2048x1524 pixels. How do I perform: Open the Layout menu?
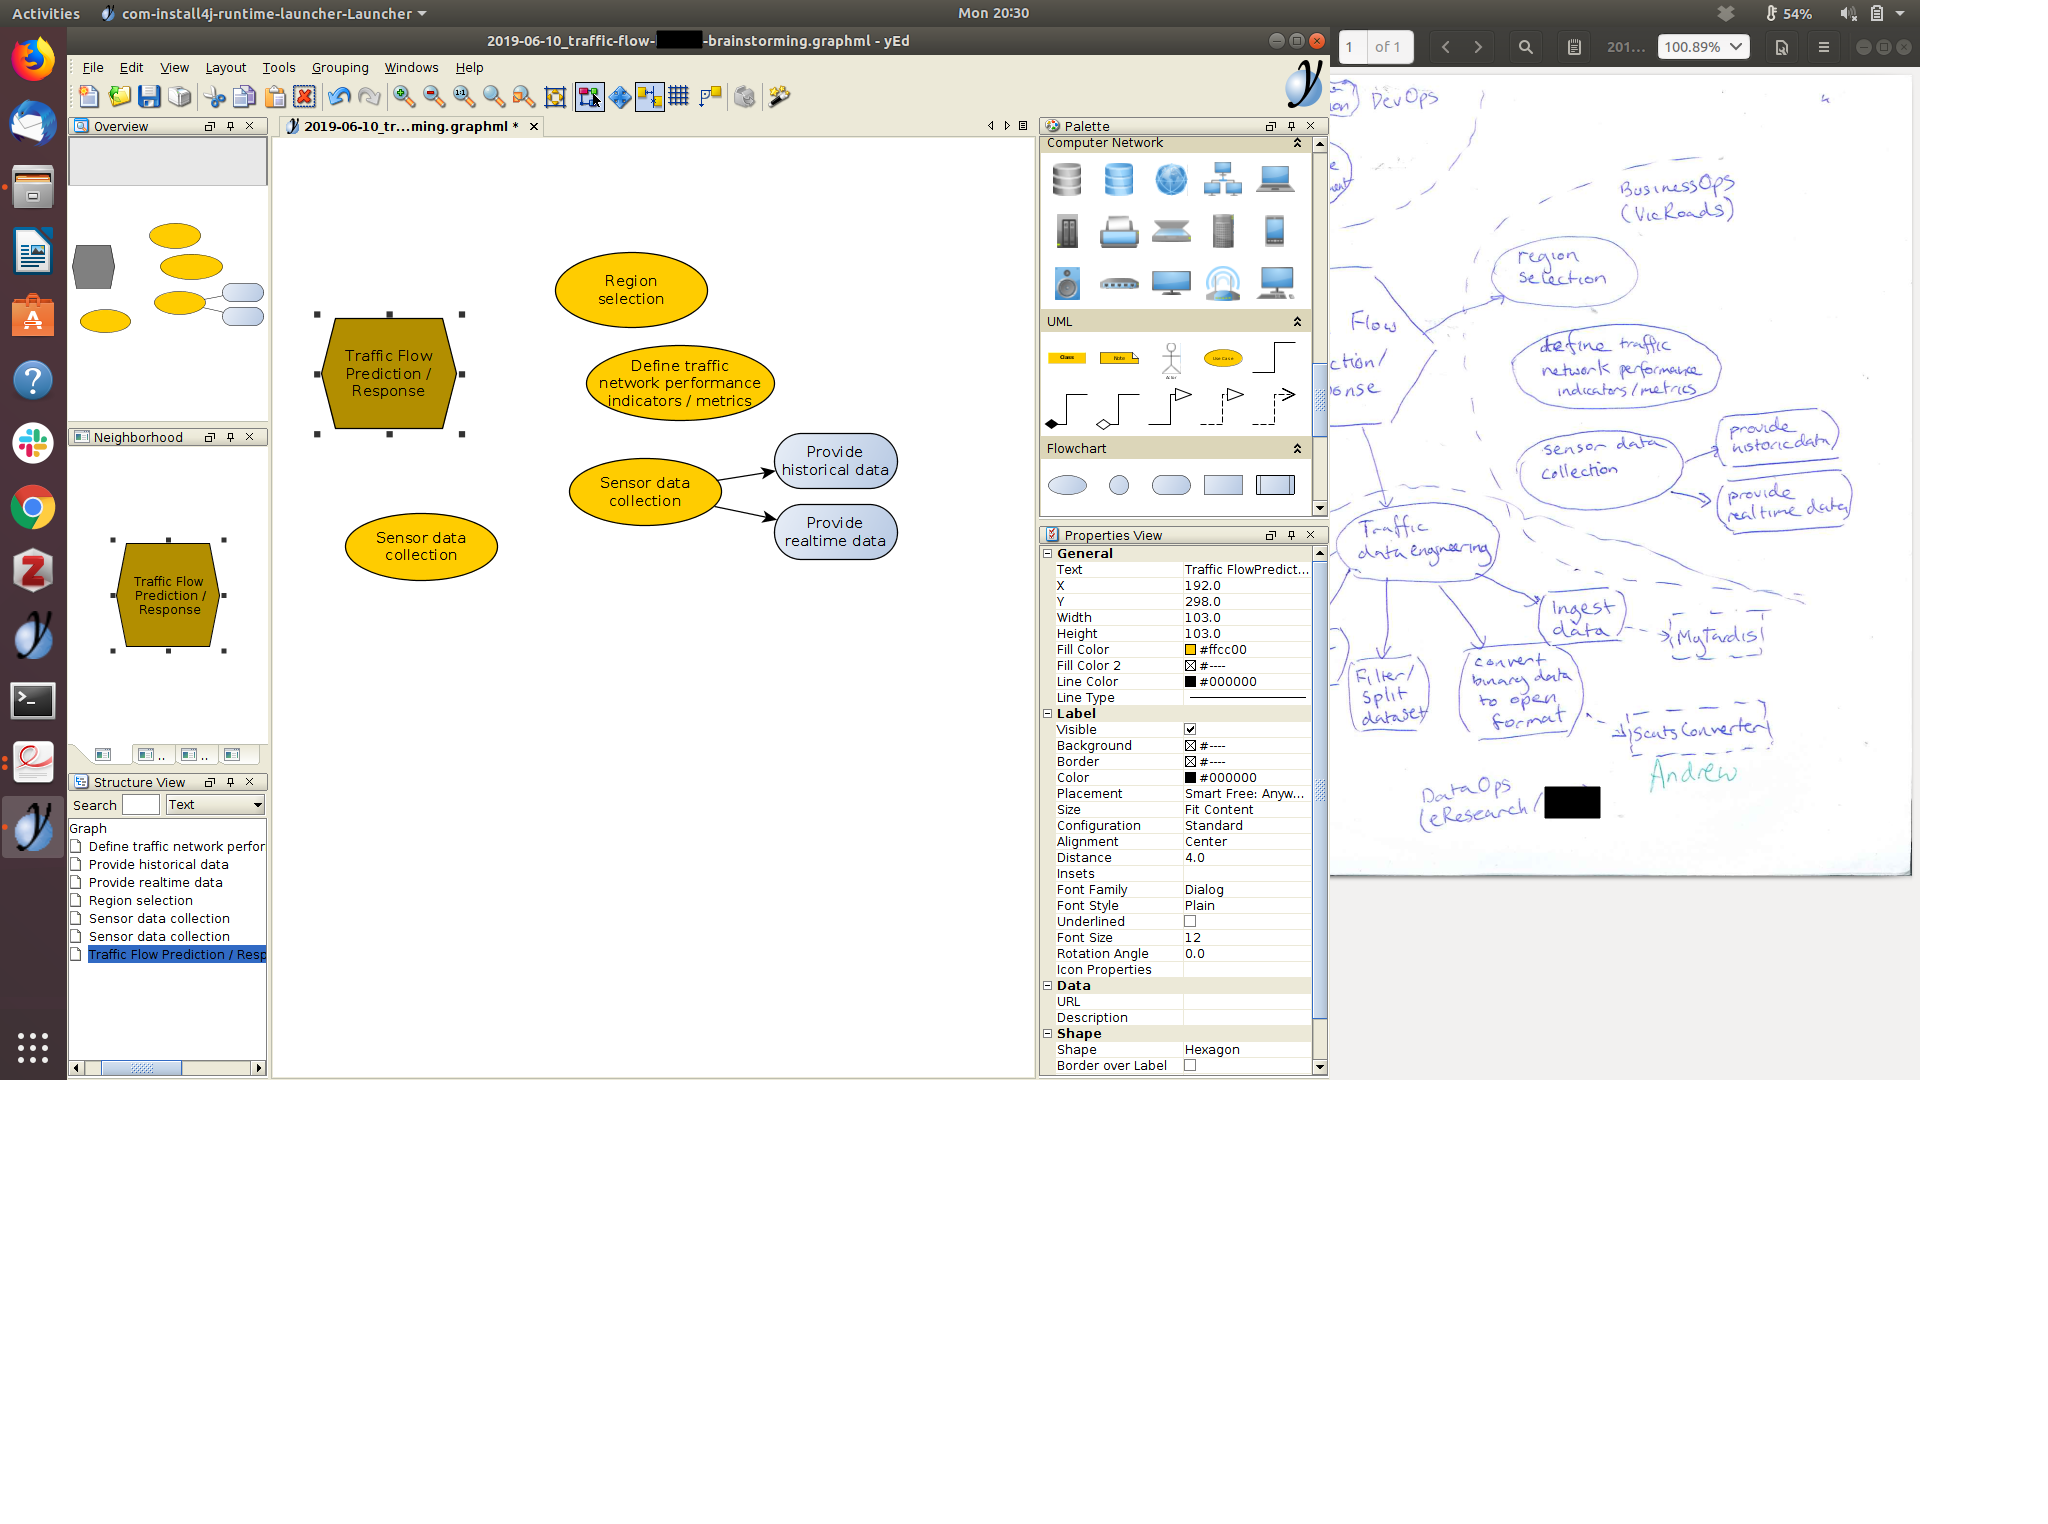click(x=225, y=68)
